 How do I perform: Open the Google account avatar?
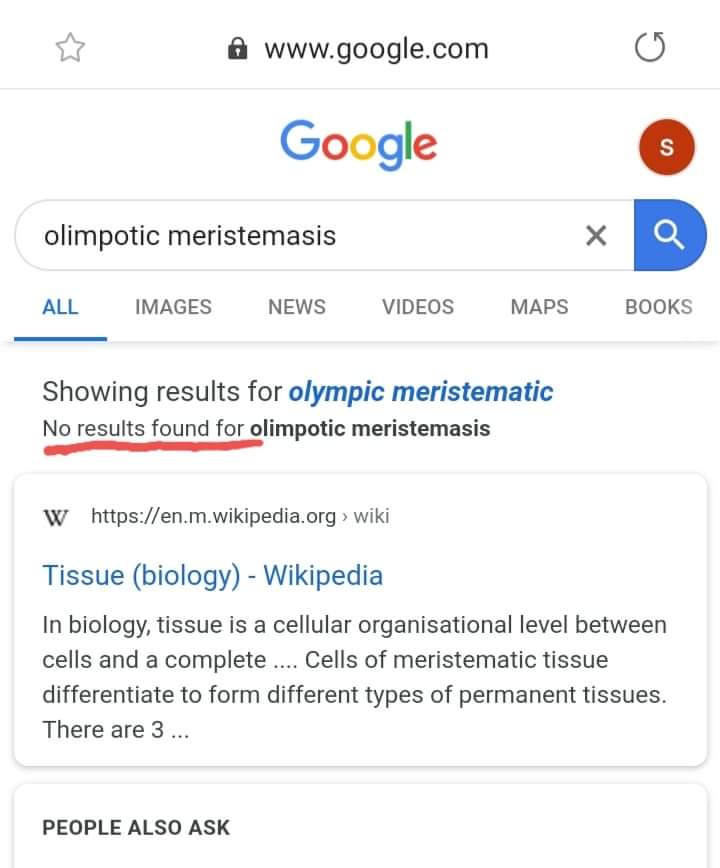point(666,147)
